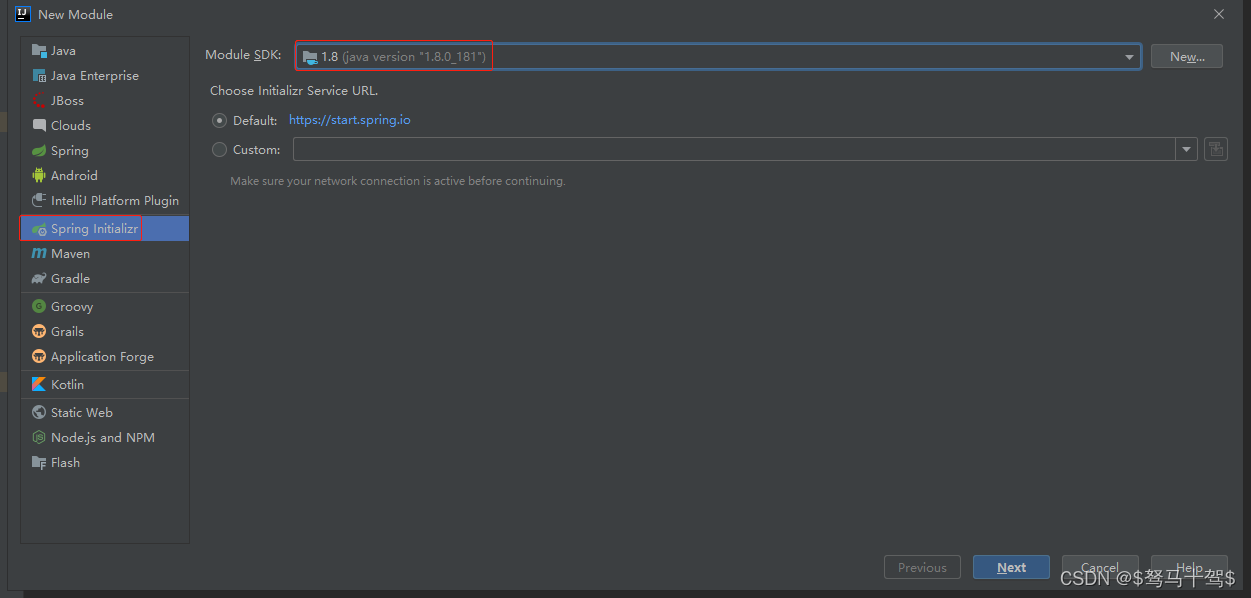Choose Node.js and NPM entry
1251x598 pixels.
coord(105,437)
